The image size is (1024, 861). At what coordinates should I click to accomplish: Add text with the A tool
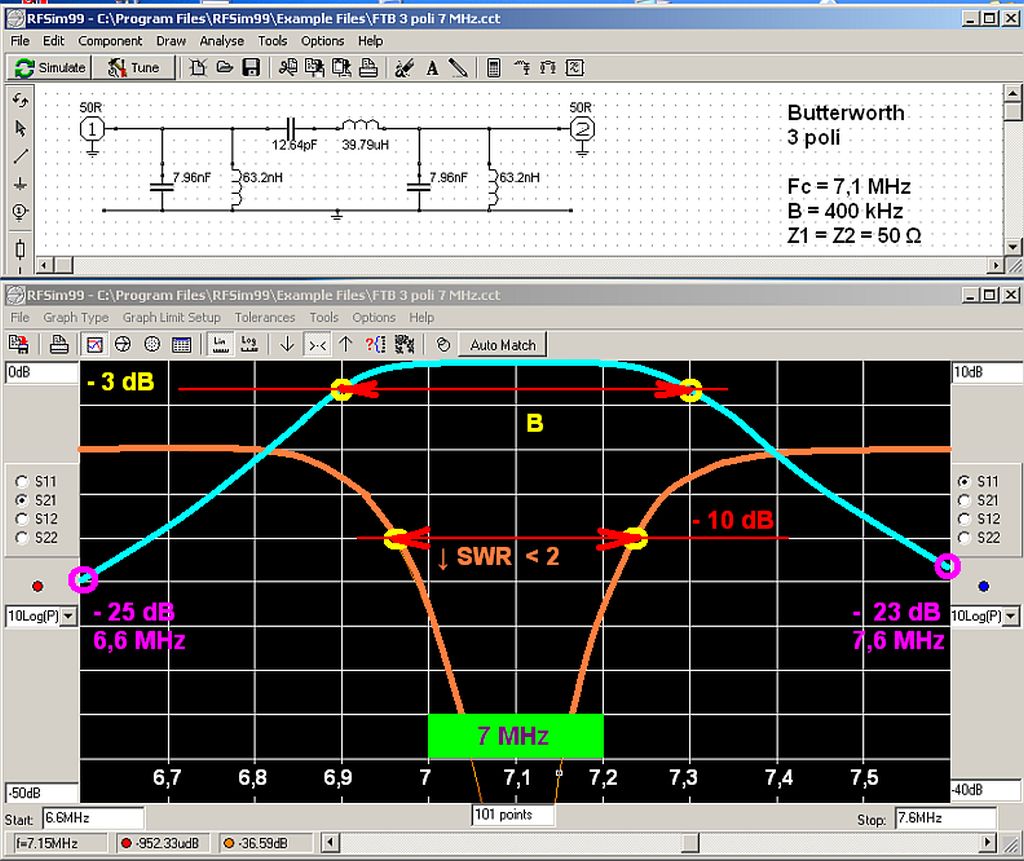pos(432,67)
